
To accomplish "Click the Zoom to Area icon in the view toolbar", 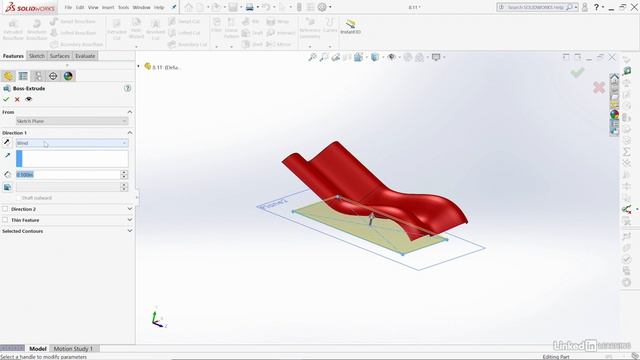I will tap(324, 57).
